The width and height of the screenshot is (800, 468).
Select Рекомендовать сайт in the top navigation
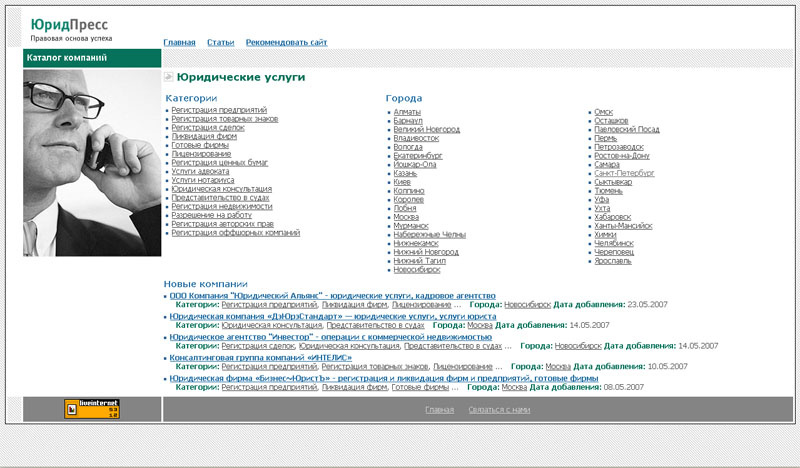pos(286,43)
